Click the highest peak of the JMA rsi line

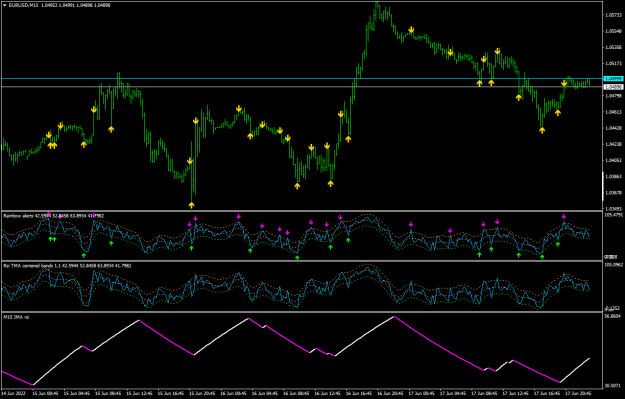[394, 316]
